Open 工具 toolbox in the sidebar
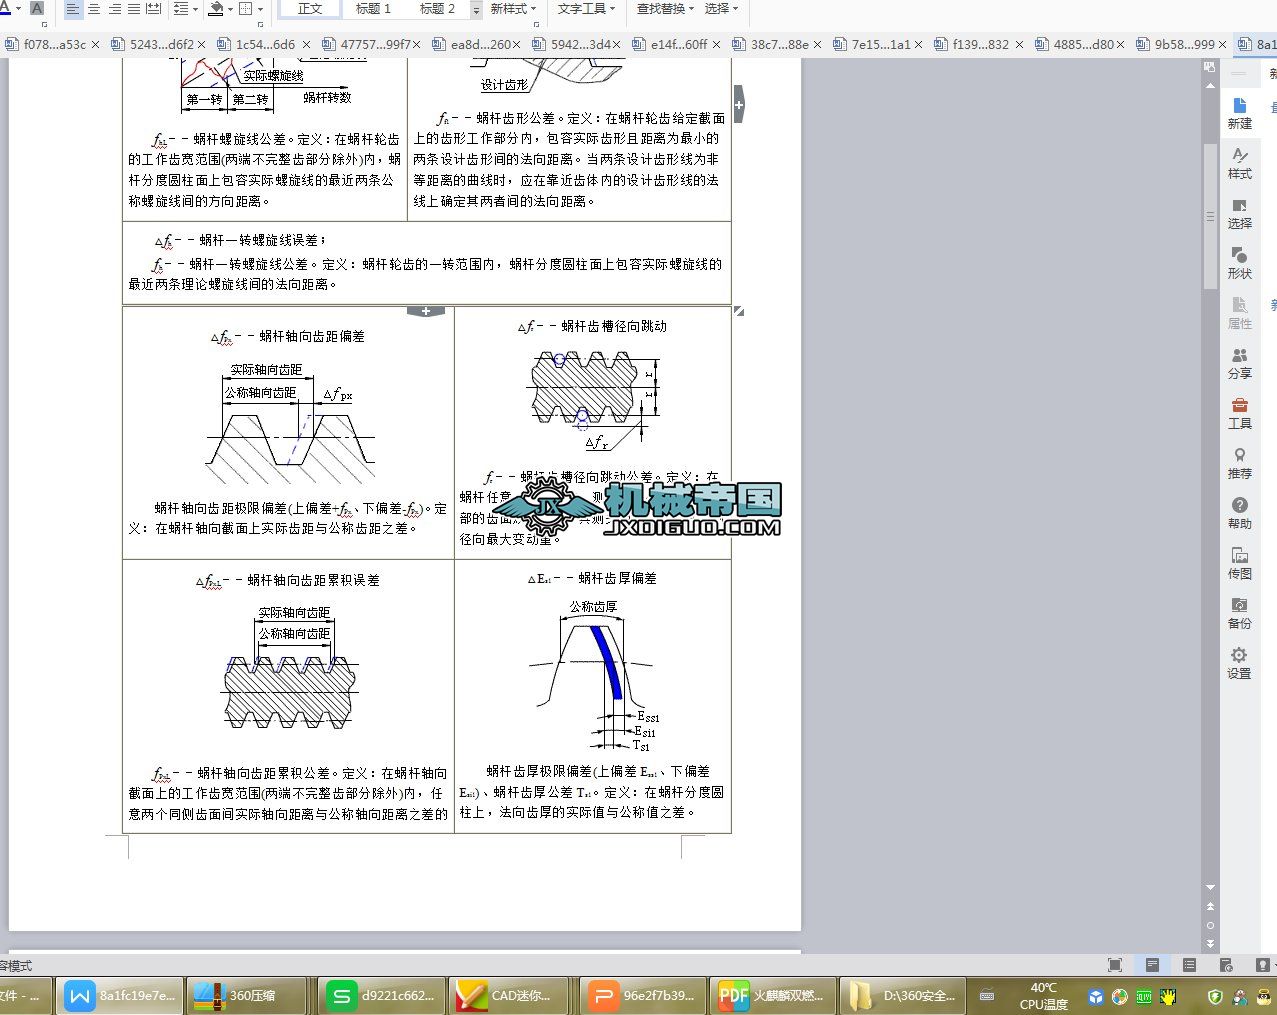The width and height of the screenshot is (1277, 1015). pyautogui.click(x=1239, y=414)
